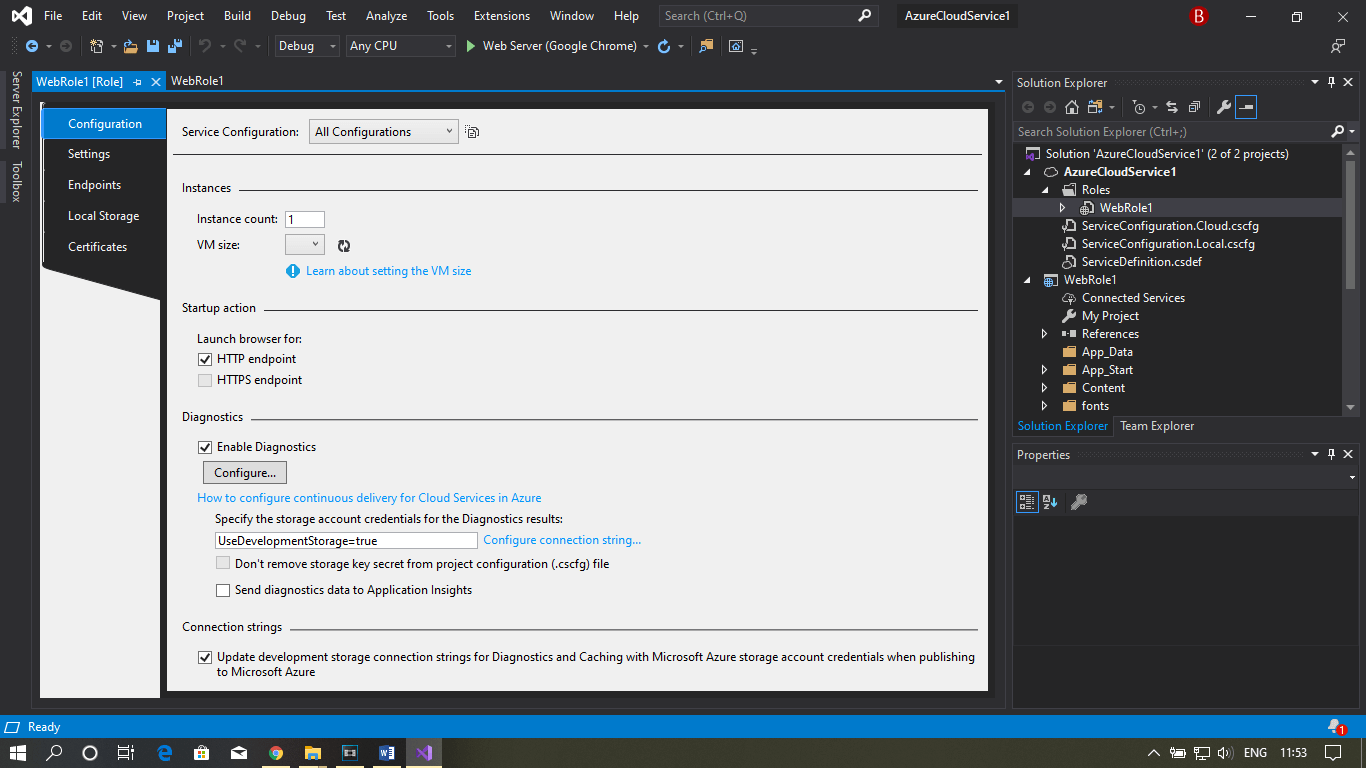1366x768 pixels.
Task: Click the New Project toolbar icon
Action: pyautogui.click(x=97, y=46)
